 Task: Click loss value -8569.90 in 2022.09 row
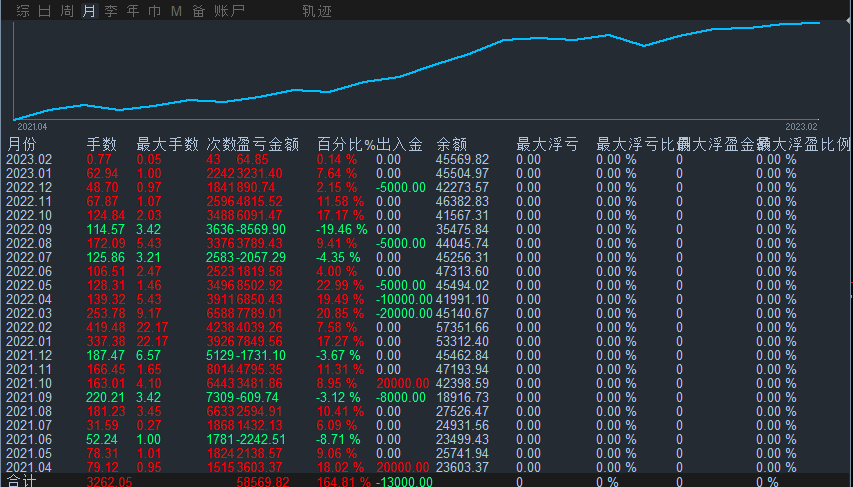pos(261,230)
